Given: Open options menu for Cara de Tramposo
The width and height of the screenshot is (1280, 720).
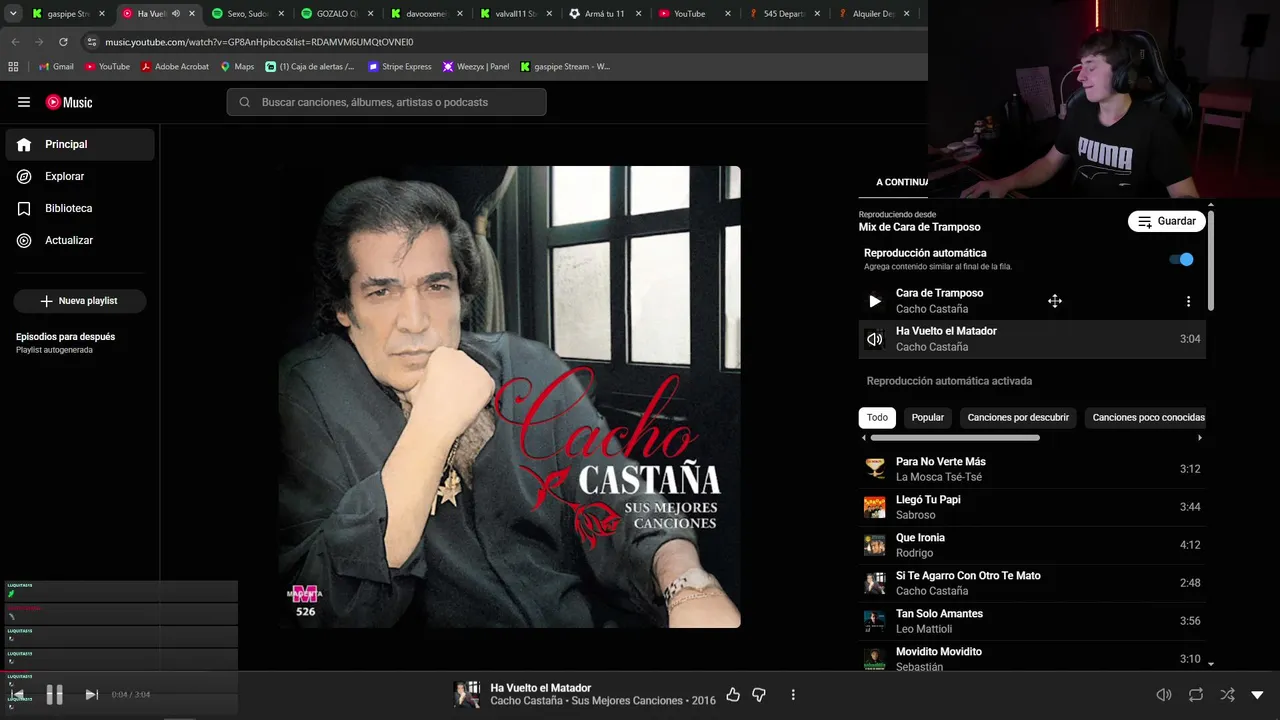Looking at the screenshot, I should pyautogui.click(x=1188, y=301).
